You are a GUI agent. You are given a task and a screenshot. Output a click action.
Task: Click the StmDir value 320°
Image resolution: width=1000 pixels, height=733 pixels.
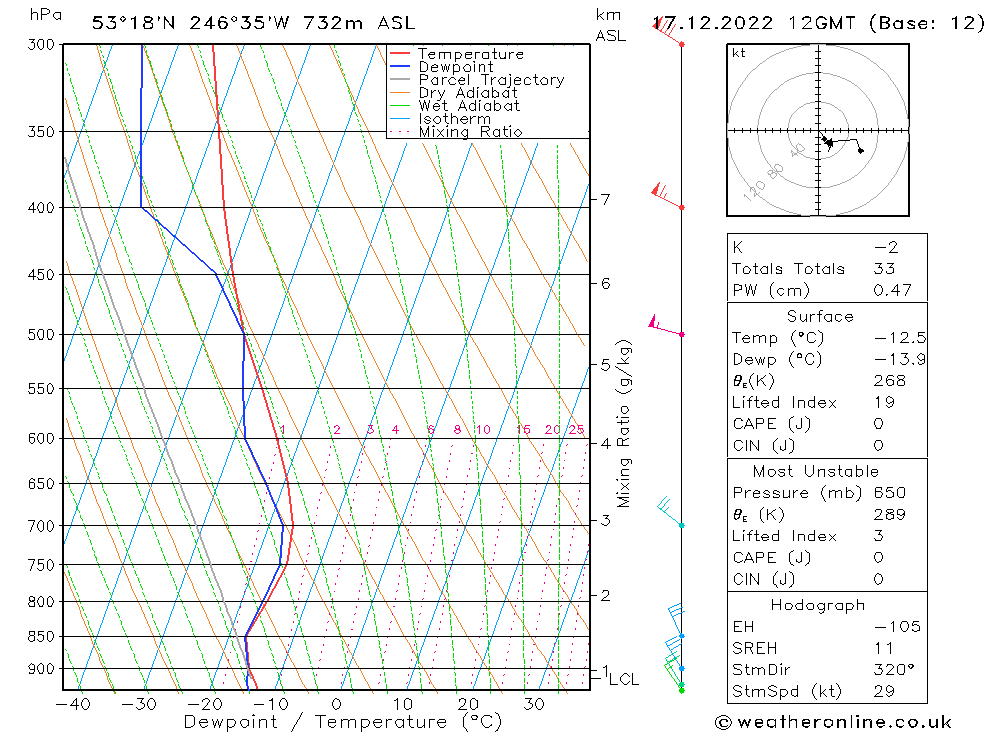(x=894, y=670)
